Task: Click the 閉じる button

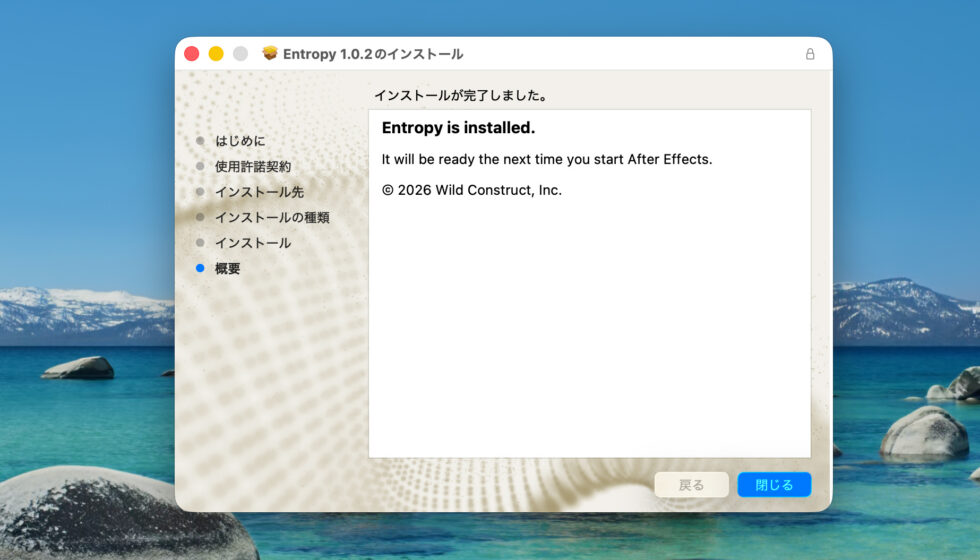Action: tap(774, 485)
